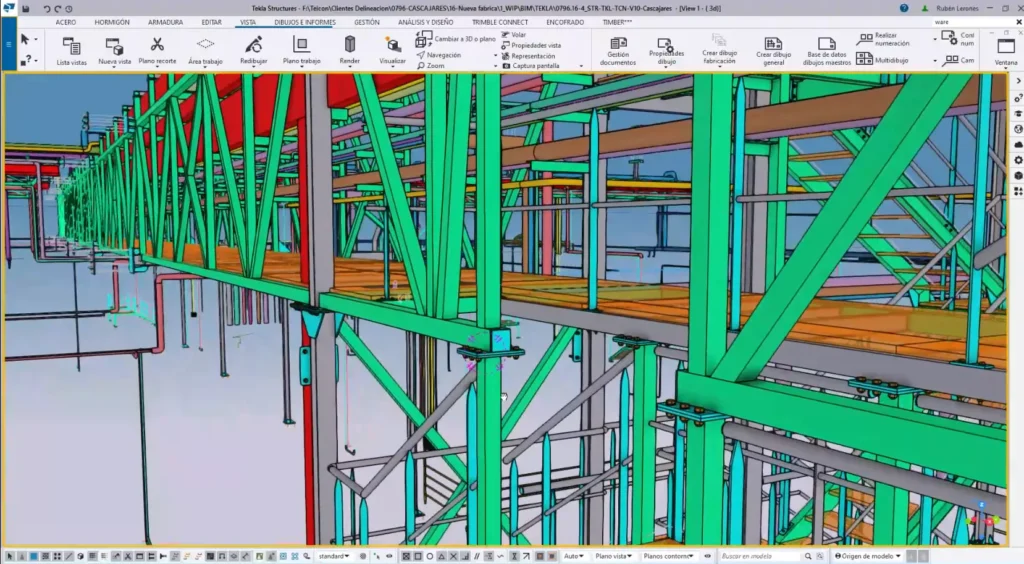Toggle snap to perpendicular icon
Viewport: 1024px width, 564px height.
466,556
